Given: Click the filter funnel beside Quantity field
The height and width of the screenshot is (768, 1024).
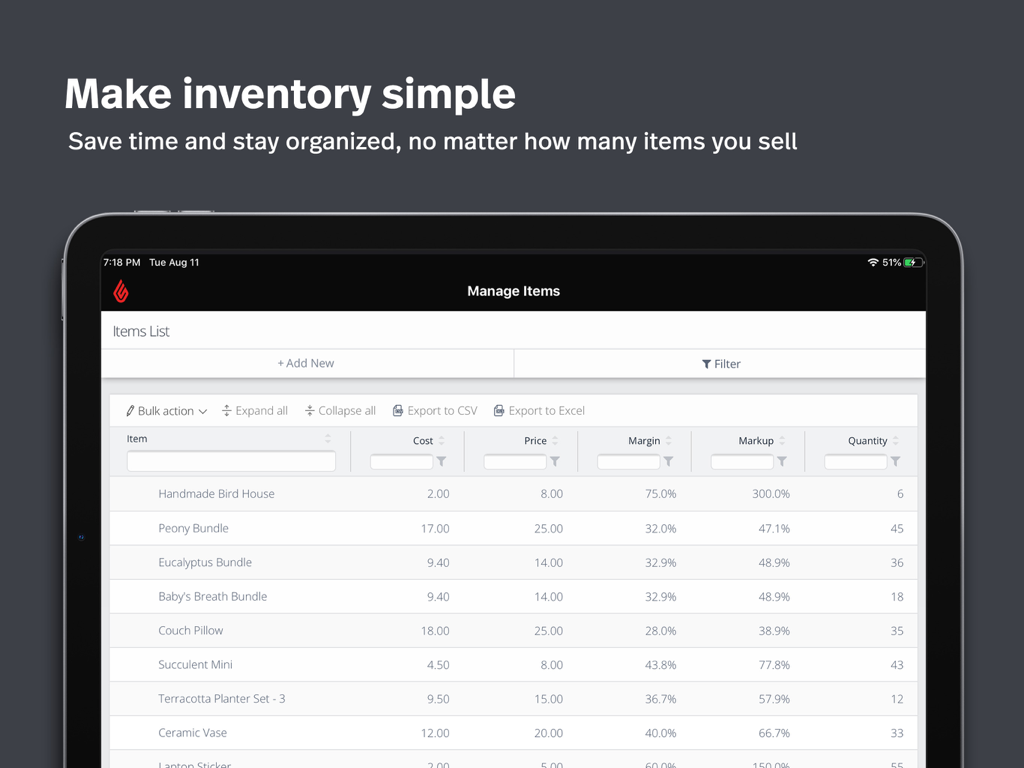Looking at the screenshot, I should tap(897, 461).
